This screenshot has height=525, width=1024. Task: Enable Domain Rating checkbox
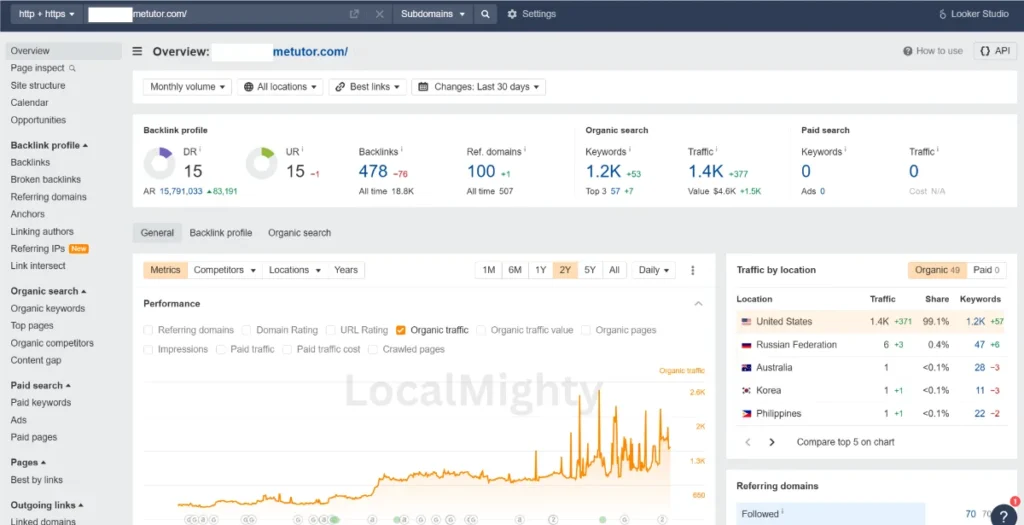tap(246, 330)
